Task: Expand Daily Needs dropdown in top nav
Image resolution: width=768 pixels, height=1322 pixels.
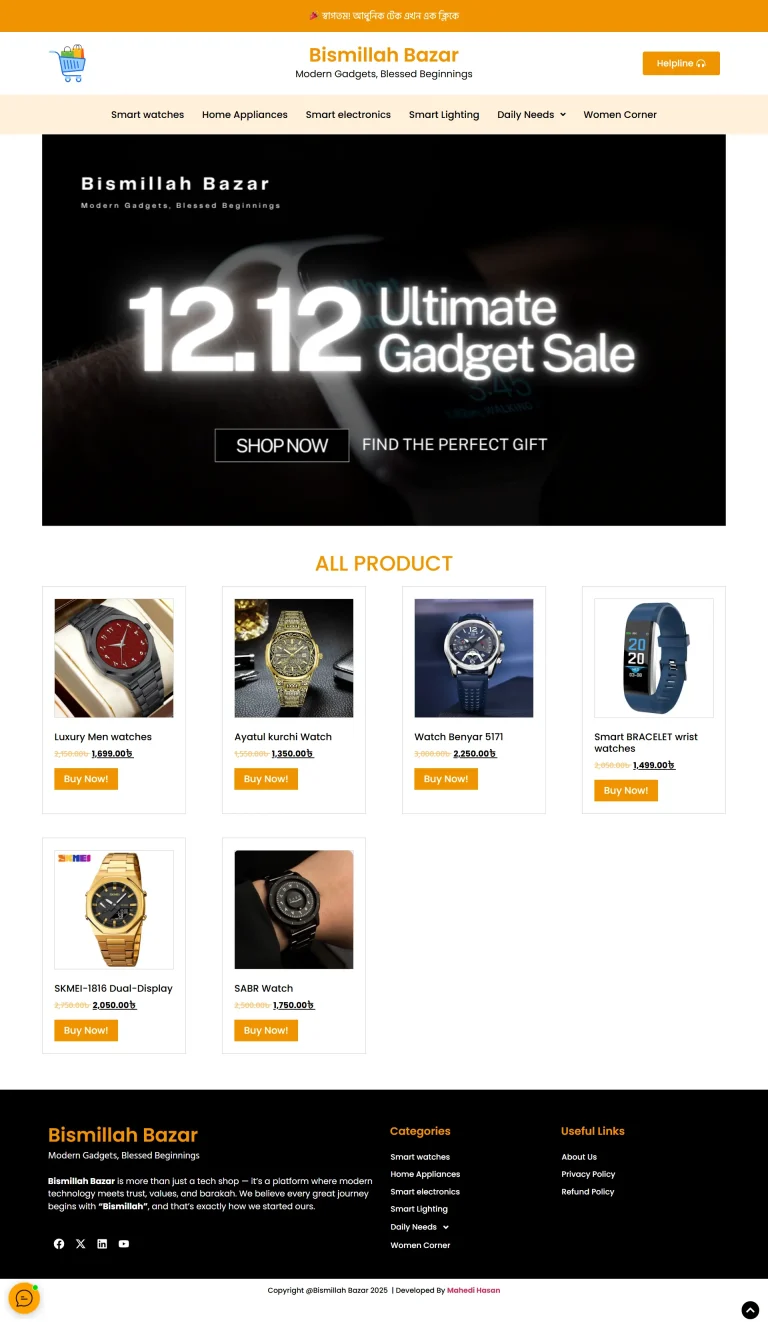Action: tap(531, 115)
